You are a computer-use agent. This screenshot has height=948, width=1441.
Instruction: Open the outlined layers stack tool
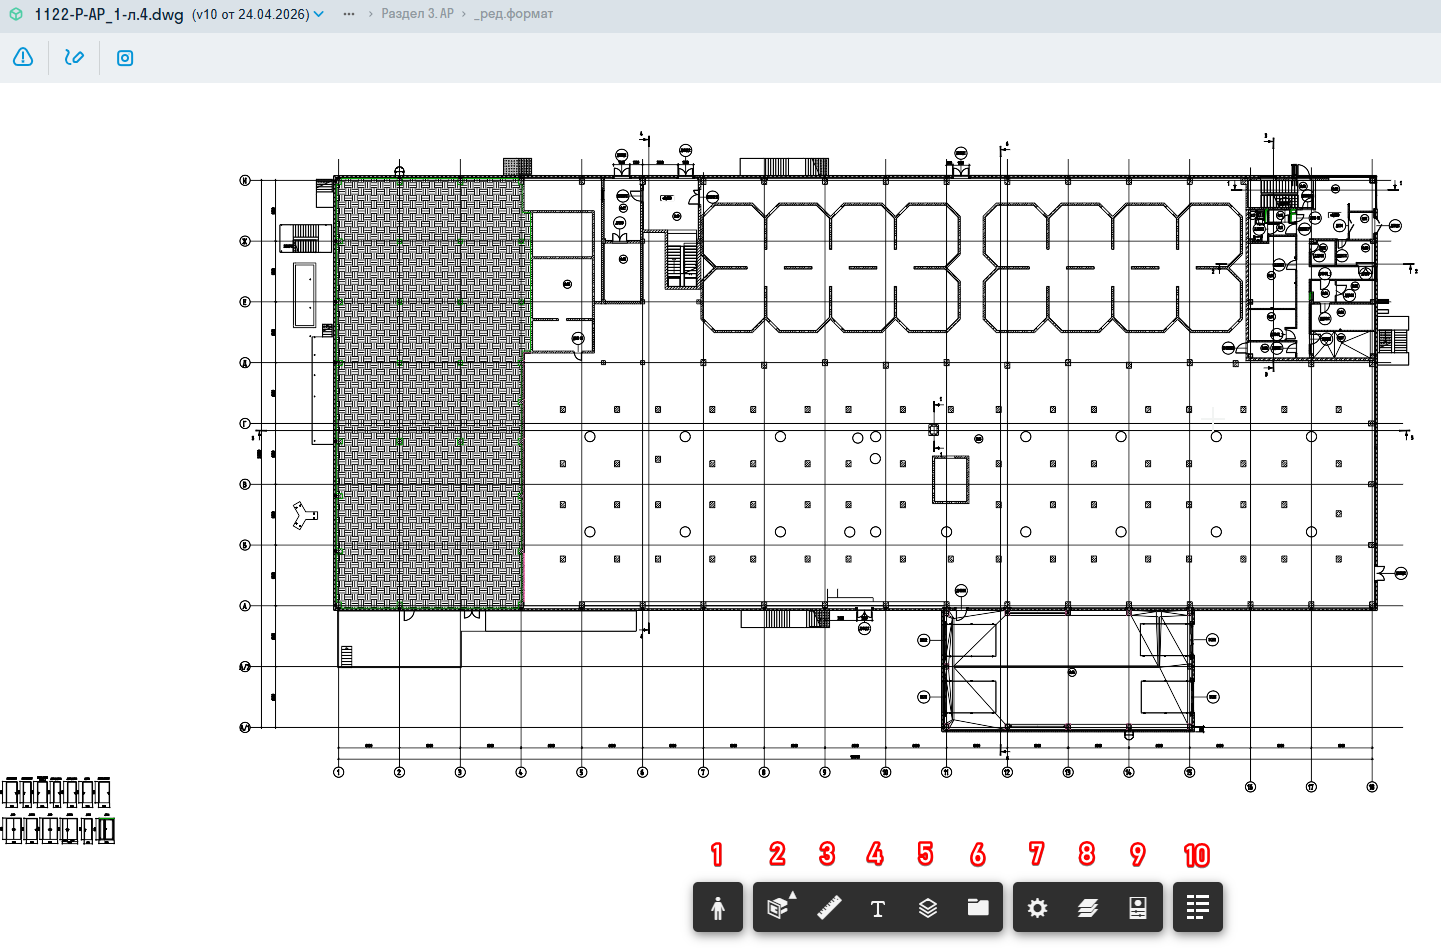(x=928, y=907)
